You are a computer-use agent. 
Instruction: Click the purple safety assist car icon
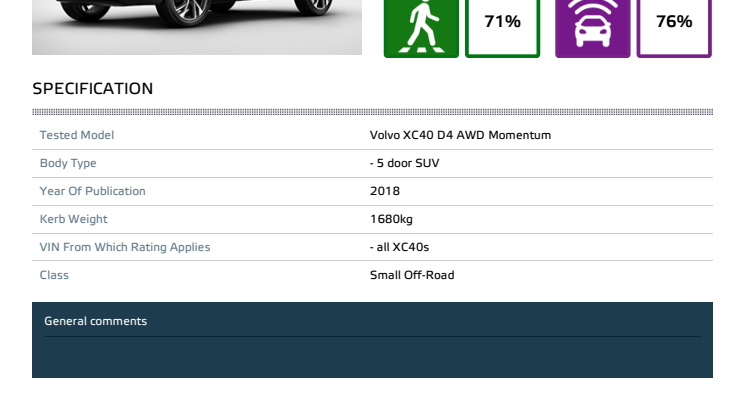592,29
